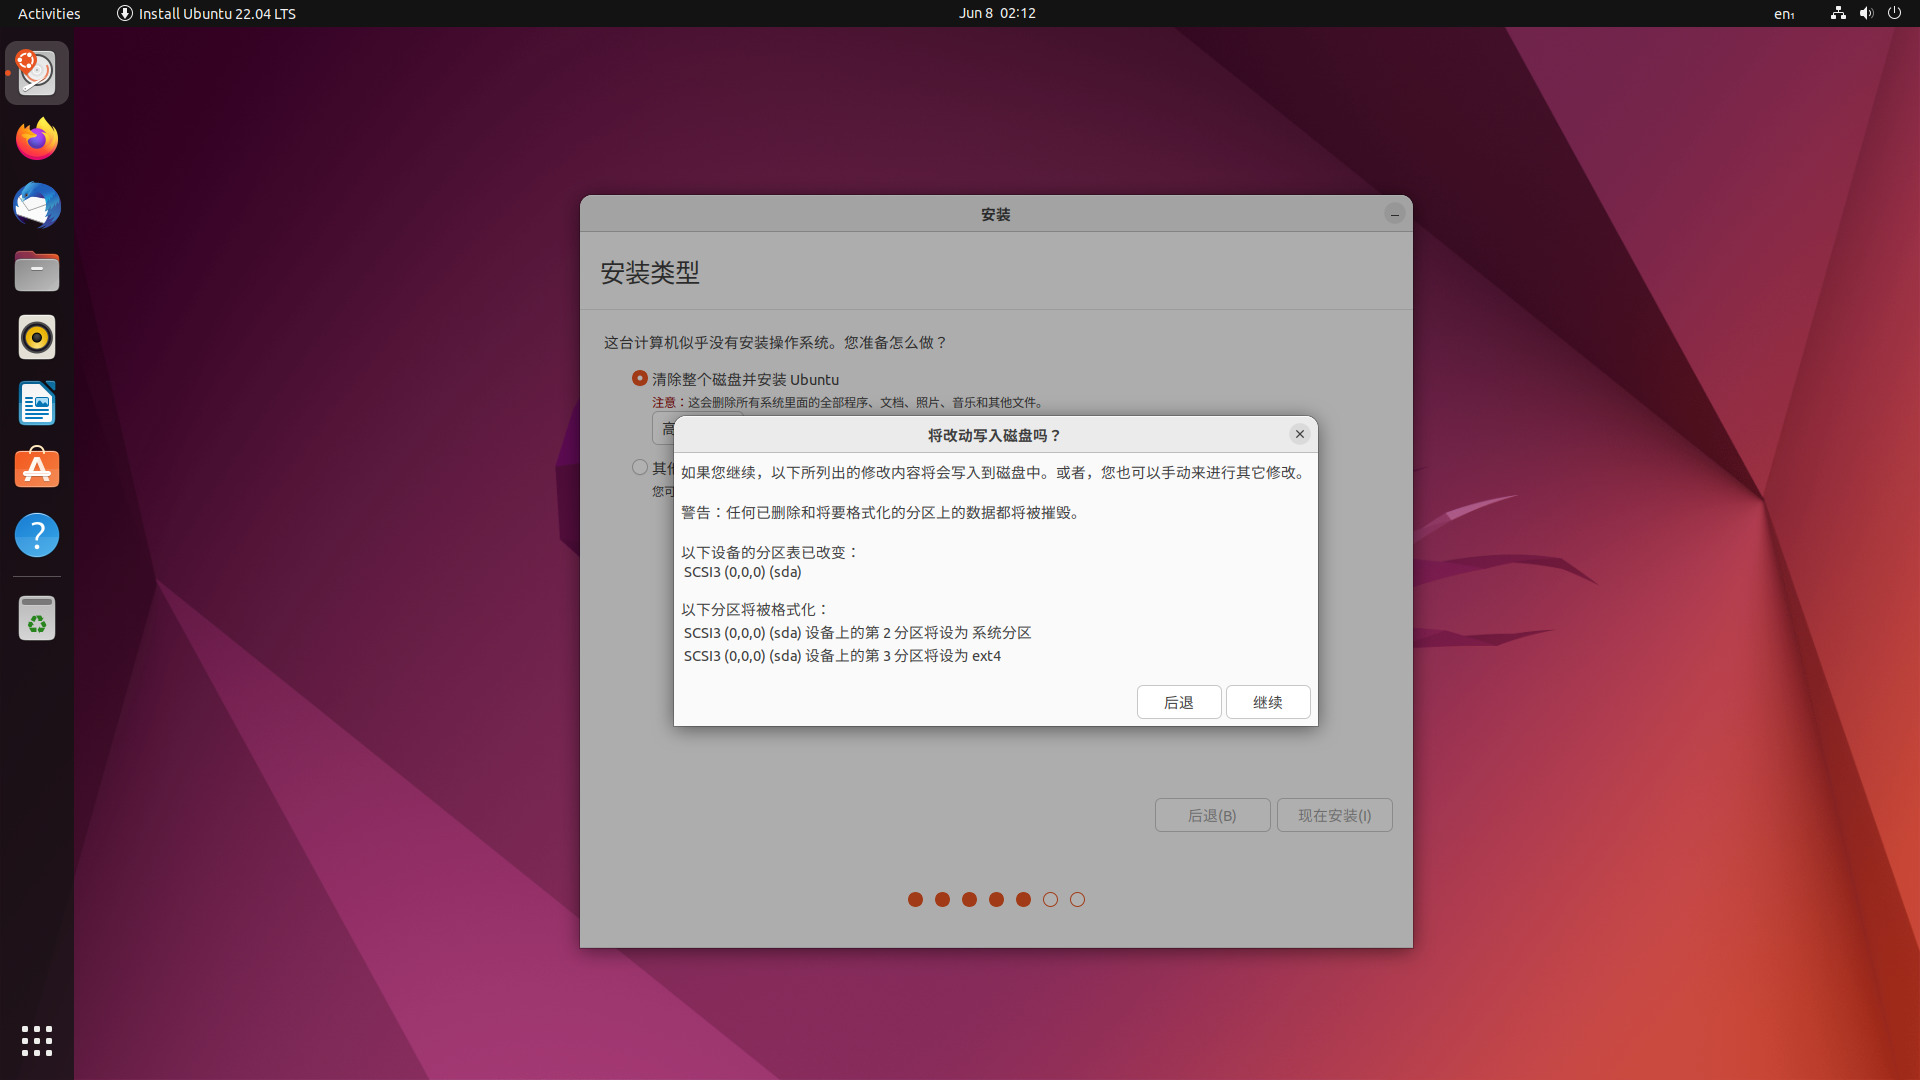
Task: Open Ubuntu Software center
Action: coord(36,468)
